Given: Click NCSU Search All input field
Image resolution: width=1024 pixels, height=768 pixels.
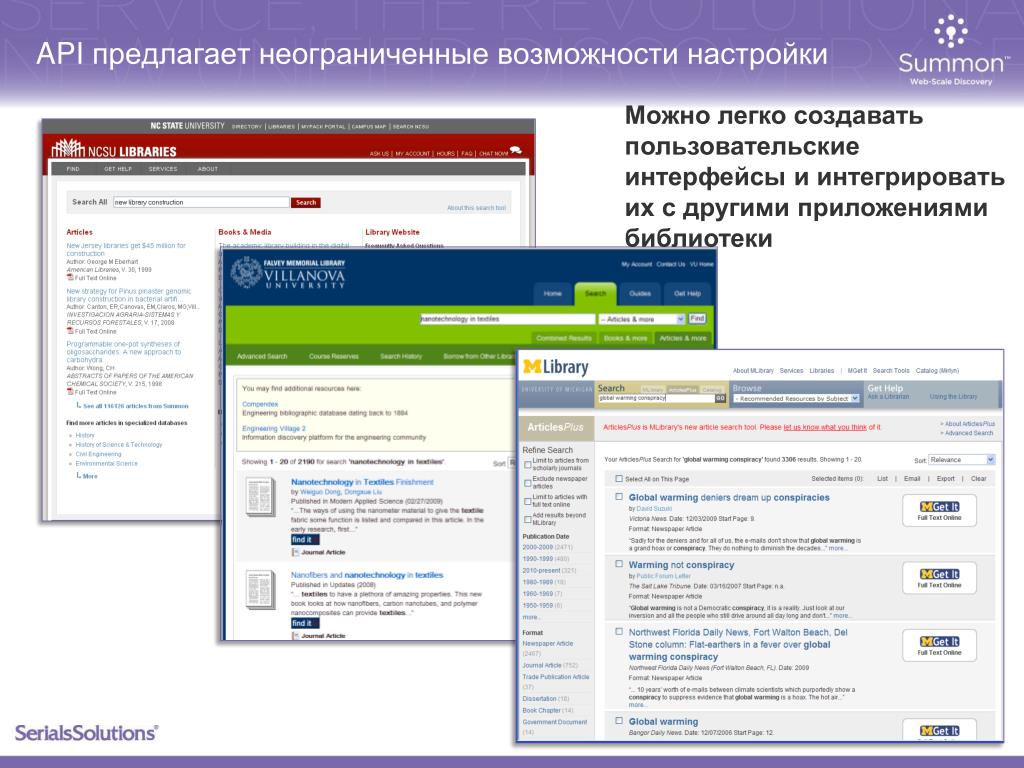Looking at the screenshot, I should coord(201,202).
